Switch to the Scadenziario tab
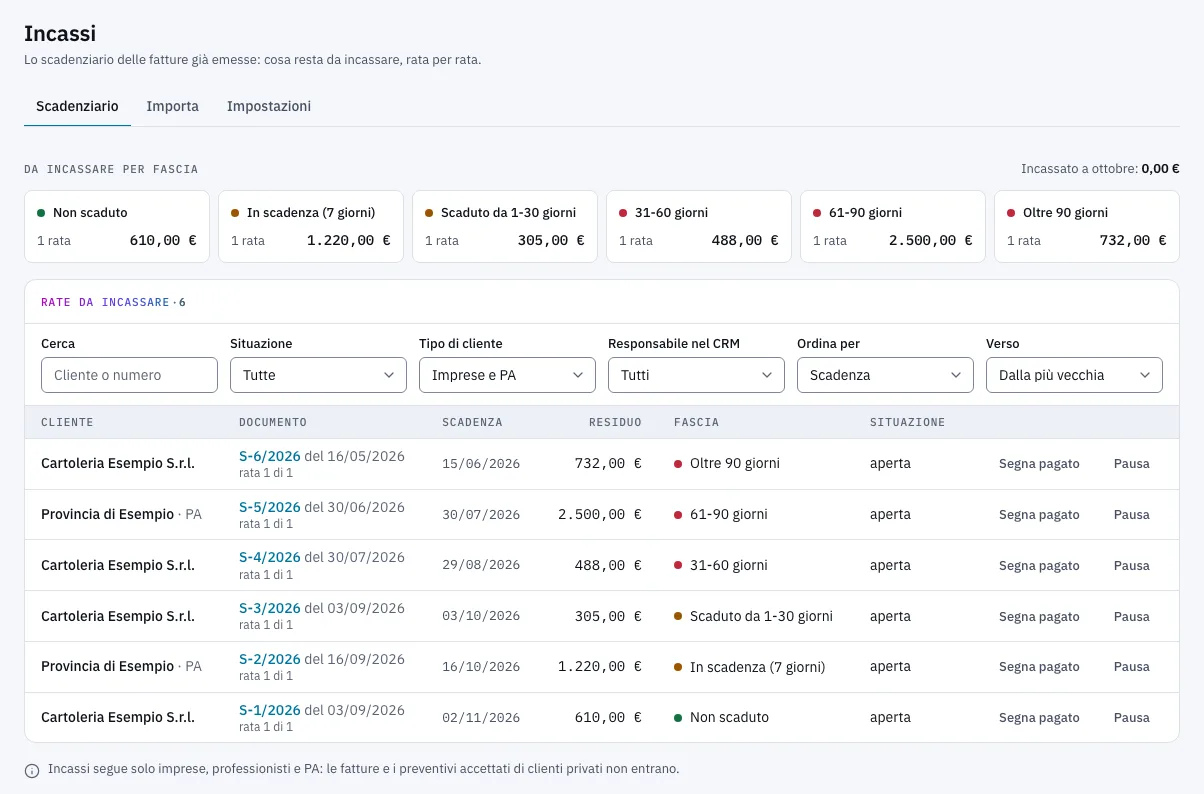1204x794 pixels. coord(77,106)
